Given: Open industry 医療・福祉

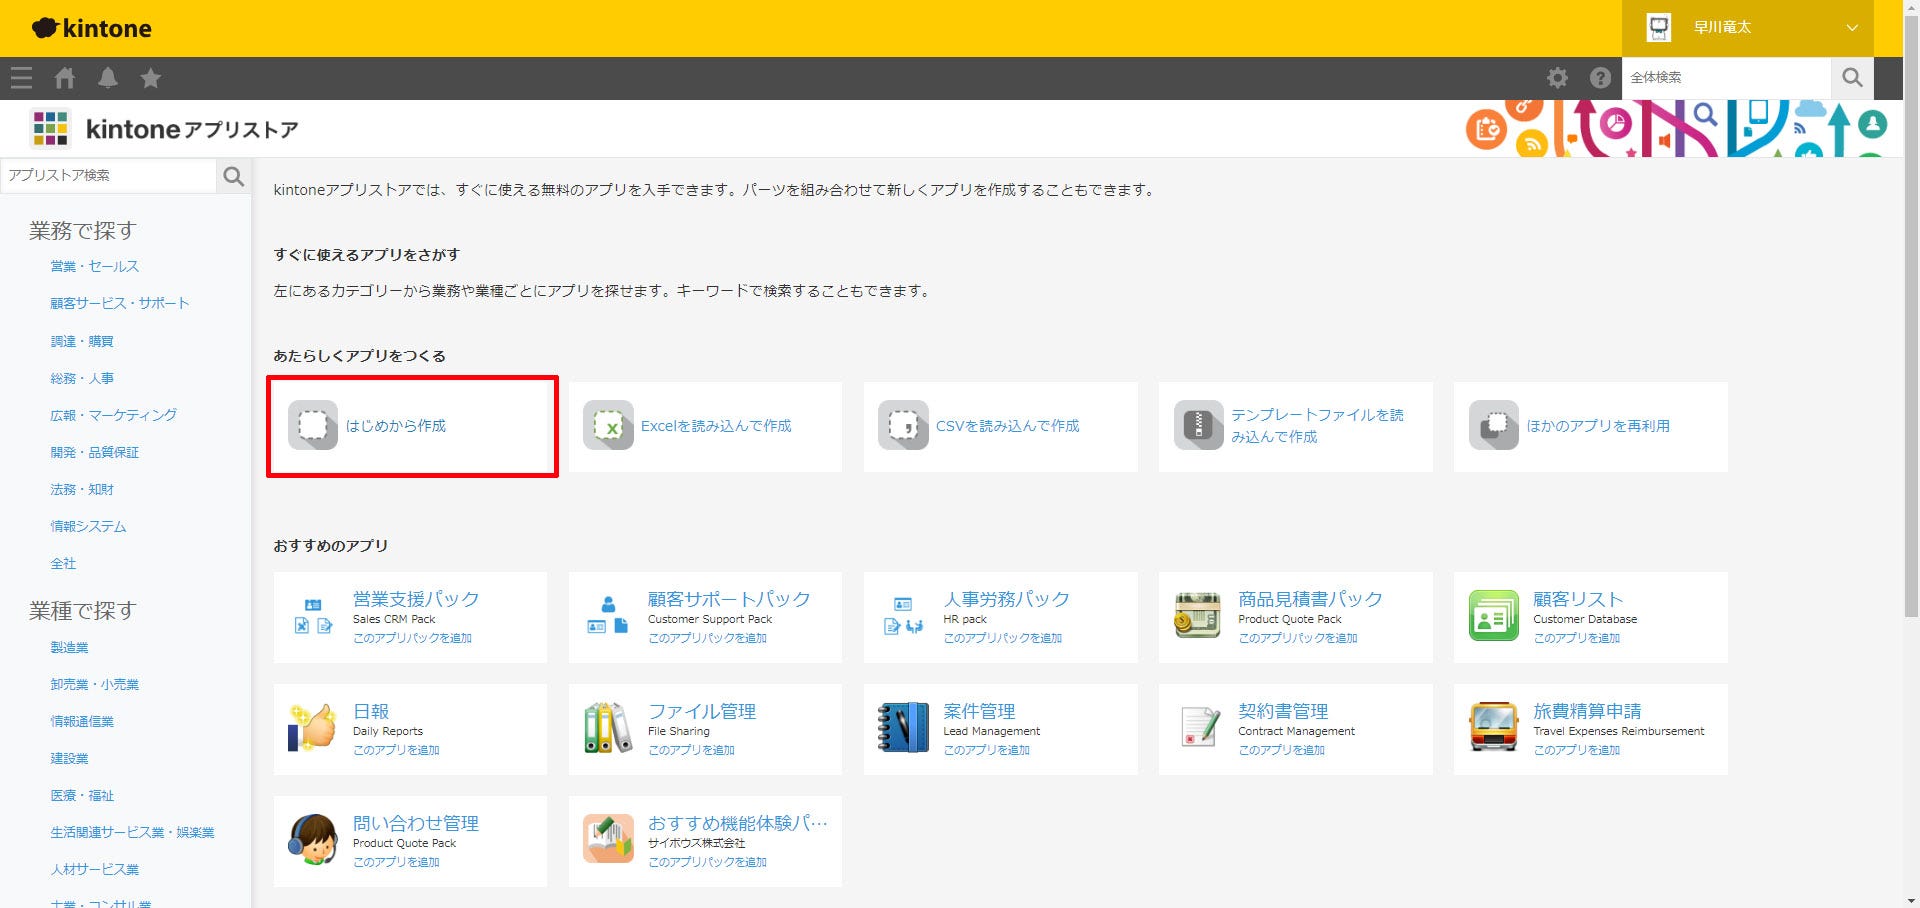Looking at the screenshot, I should click(x=82, y=795).
